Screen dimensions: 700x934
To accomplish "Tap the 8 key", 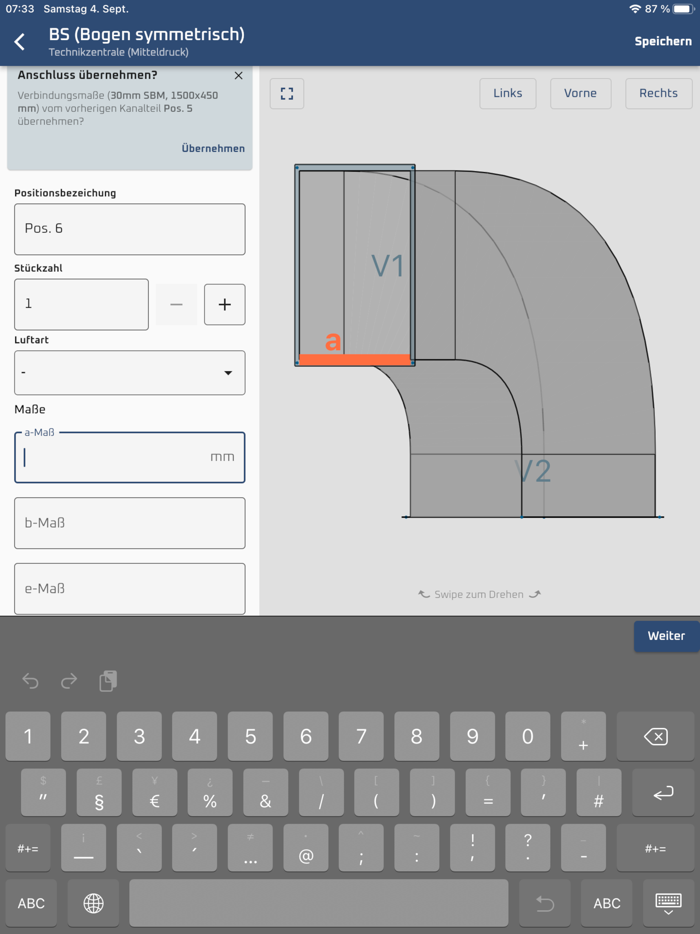I will [x=416, y=737].
